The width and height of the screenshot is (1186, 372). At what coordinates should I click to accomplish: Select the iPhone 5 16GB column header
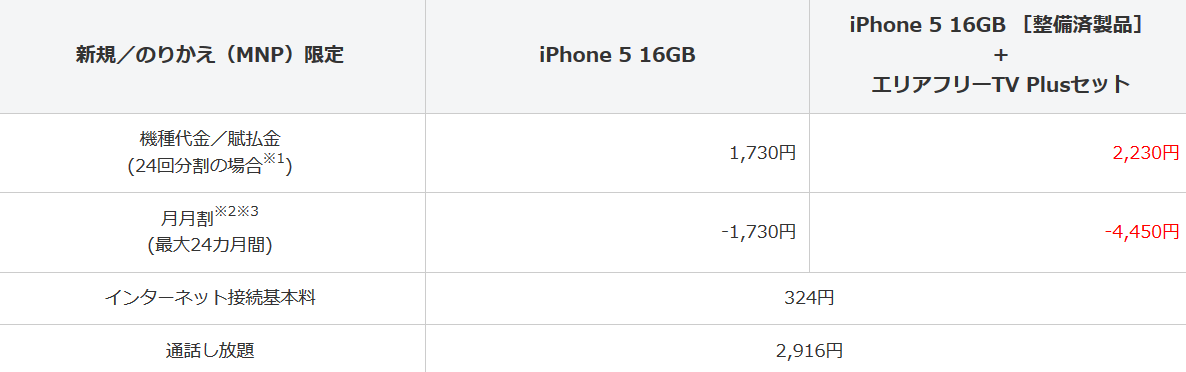(617, 55)
